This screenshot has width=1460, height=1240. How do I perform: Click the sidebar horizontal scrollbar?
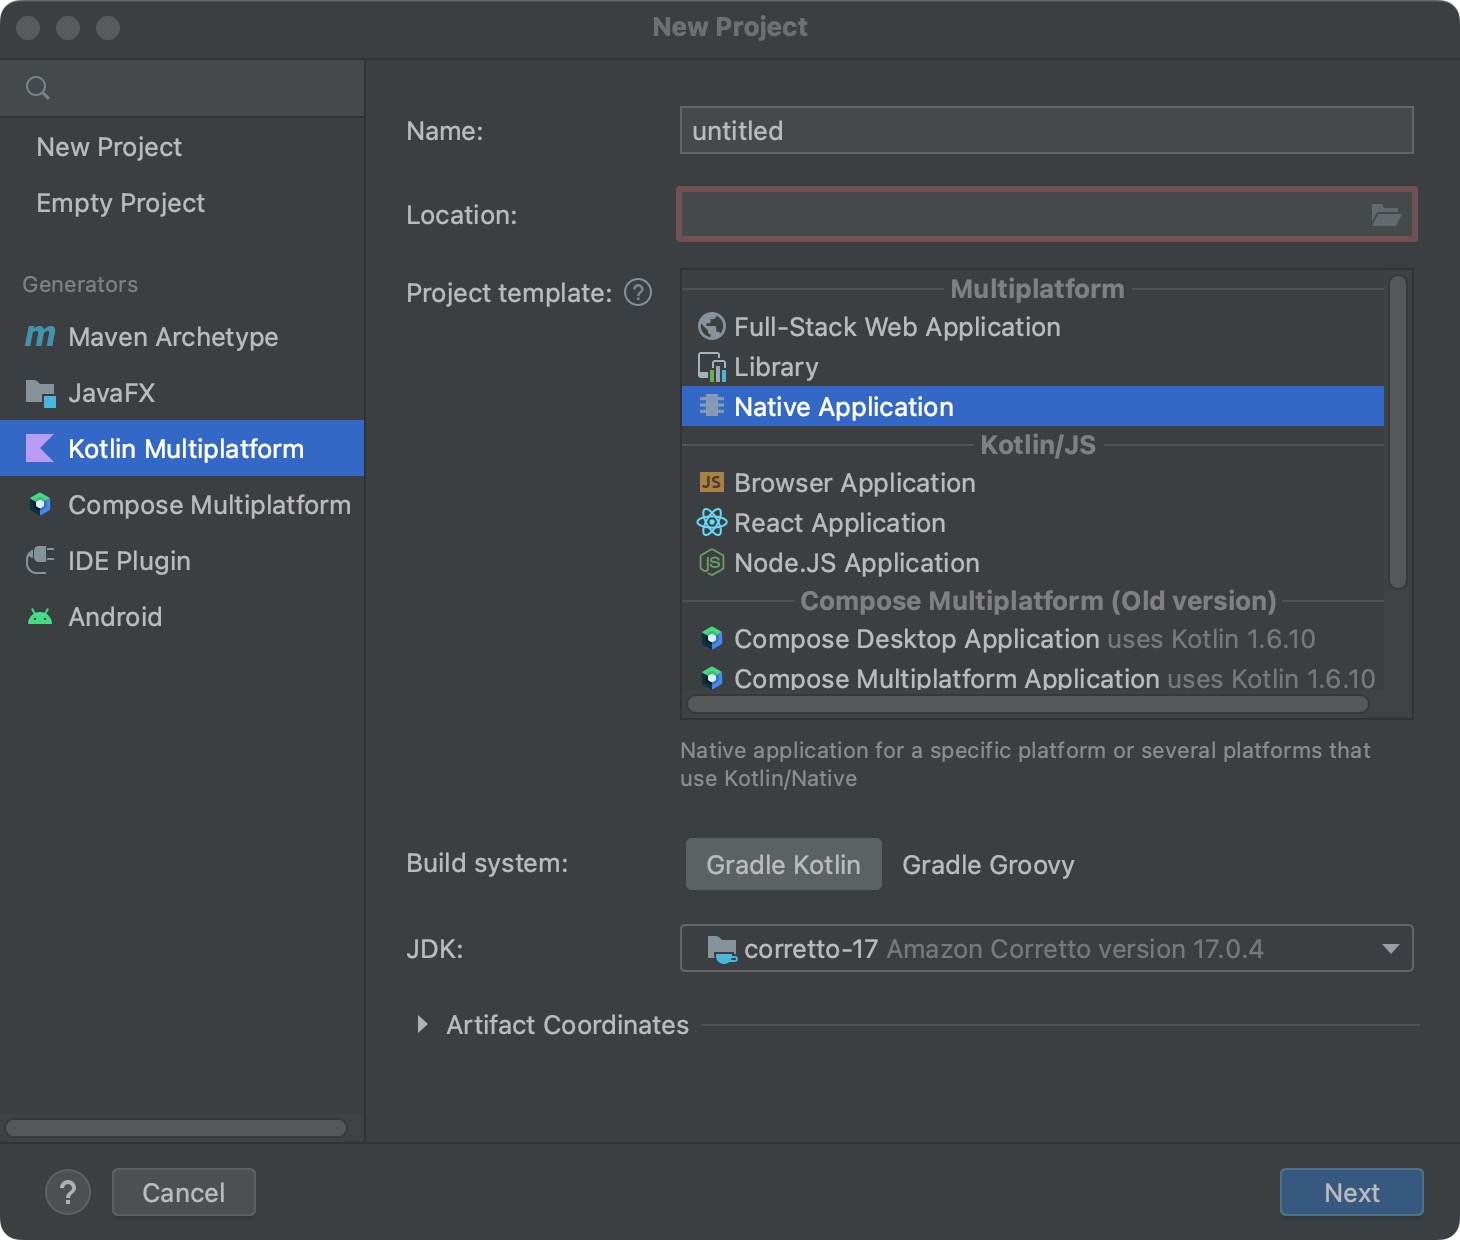176,1128
